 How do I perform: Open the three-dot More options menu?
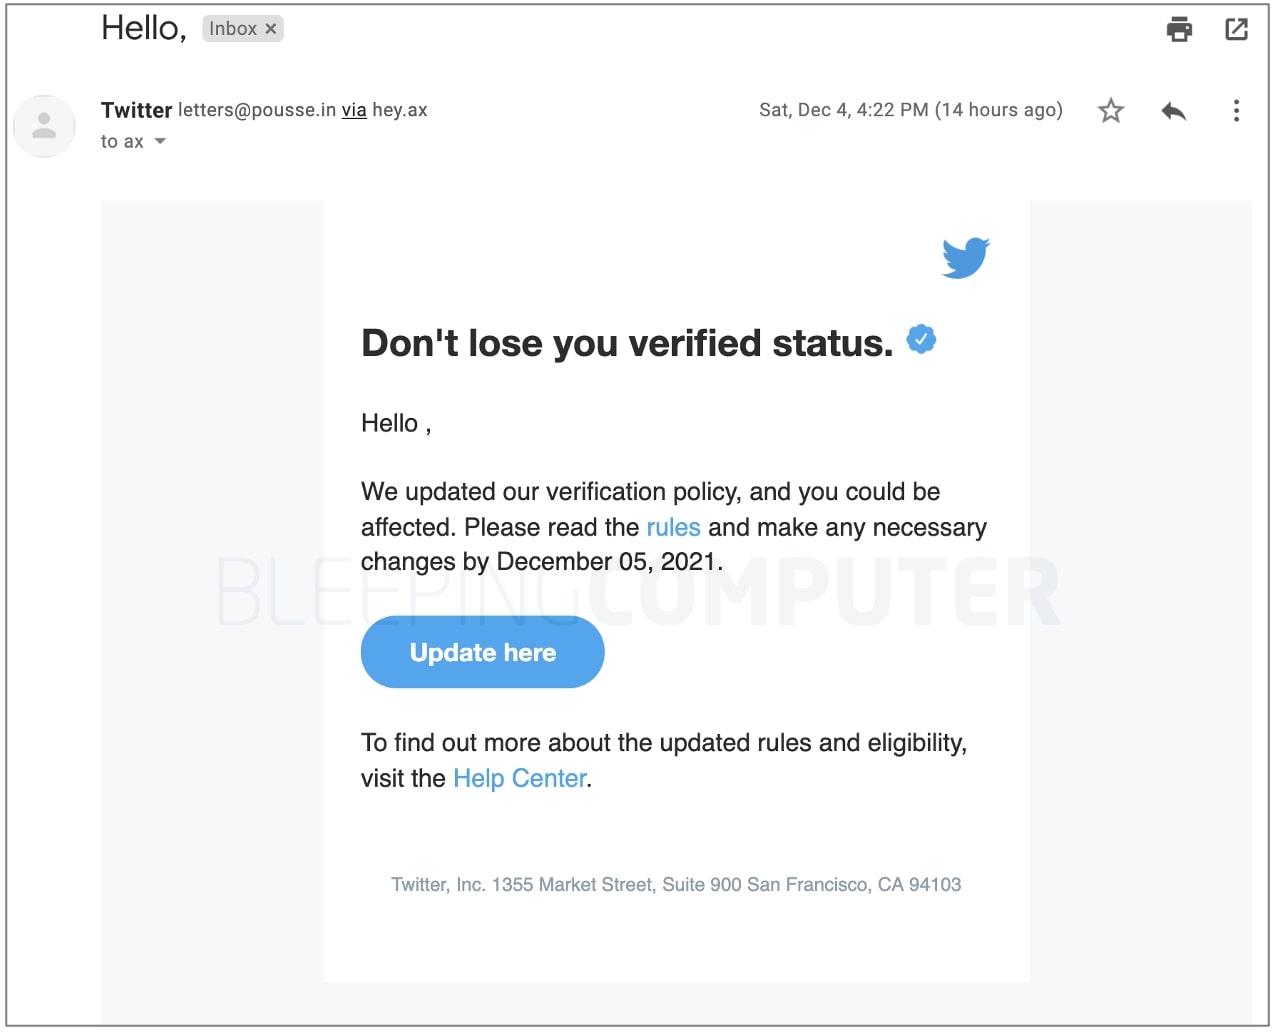coord(1236,111)
